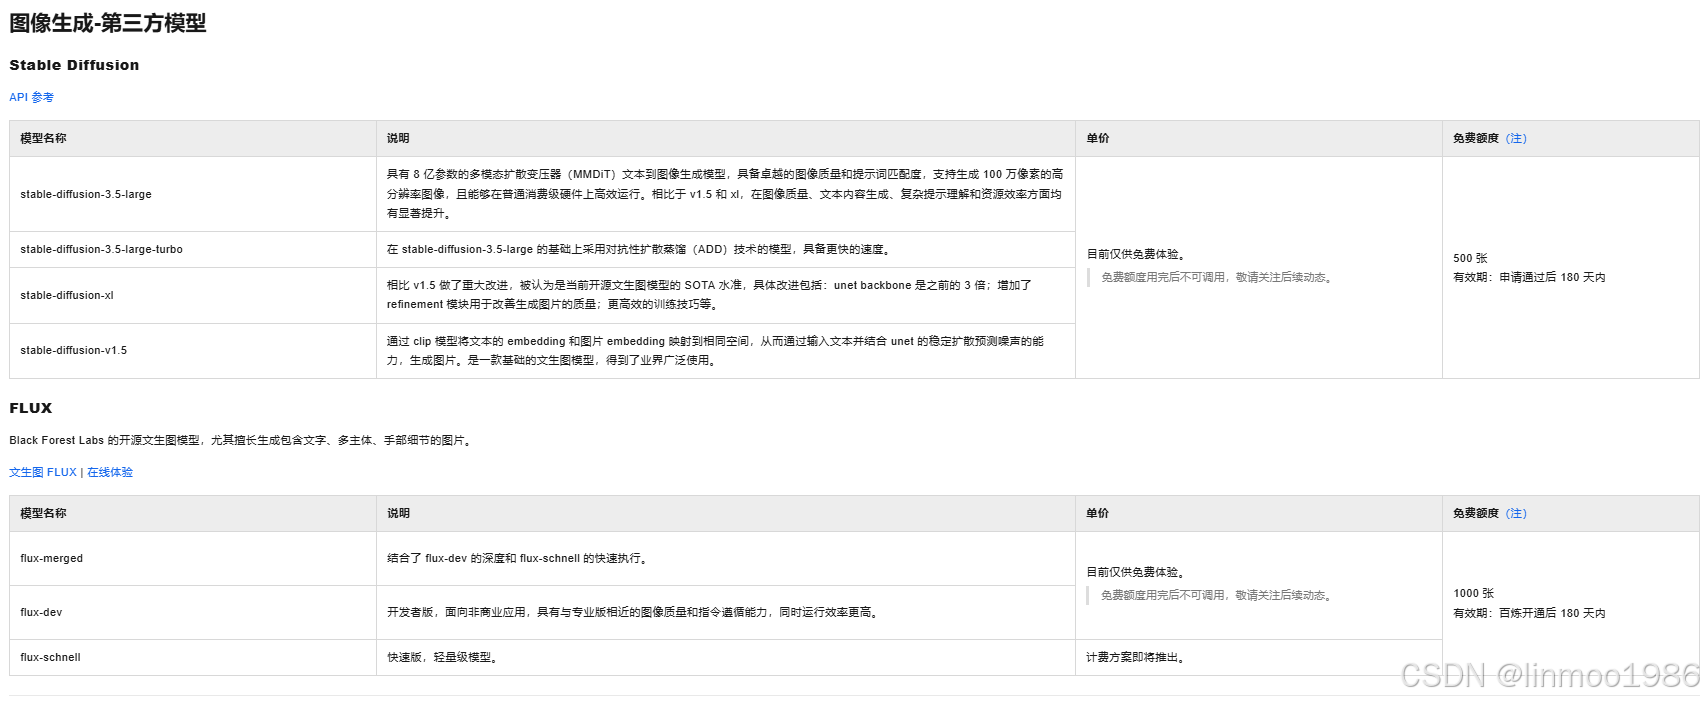Image resolution: width=1704 pixels, height=705 pixels.
Task: Click 有效期:申请通过后 180 天内 text
Action: tap(1529, 277)
